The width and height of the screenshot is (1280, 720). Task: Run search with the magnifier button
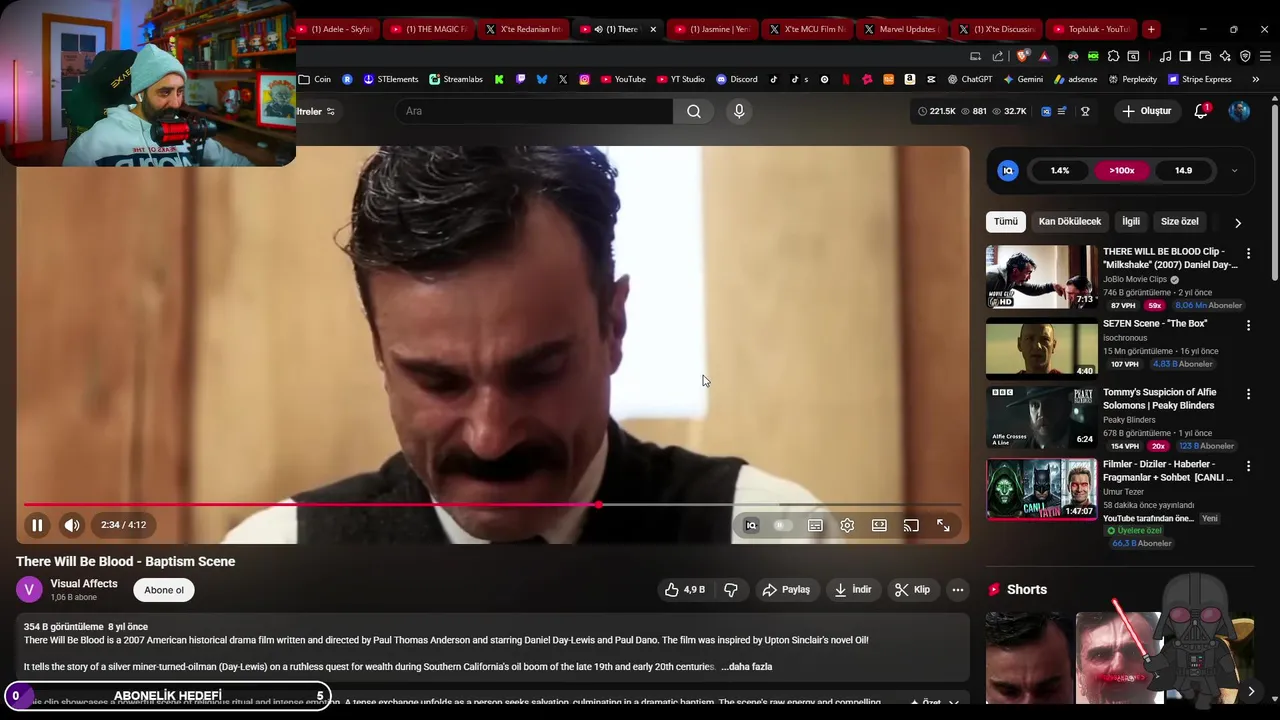coord(694,111)
